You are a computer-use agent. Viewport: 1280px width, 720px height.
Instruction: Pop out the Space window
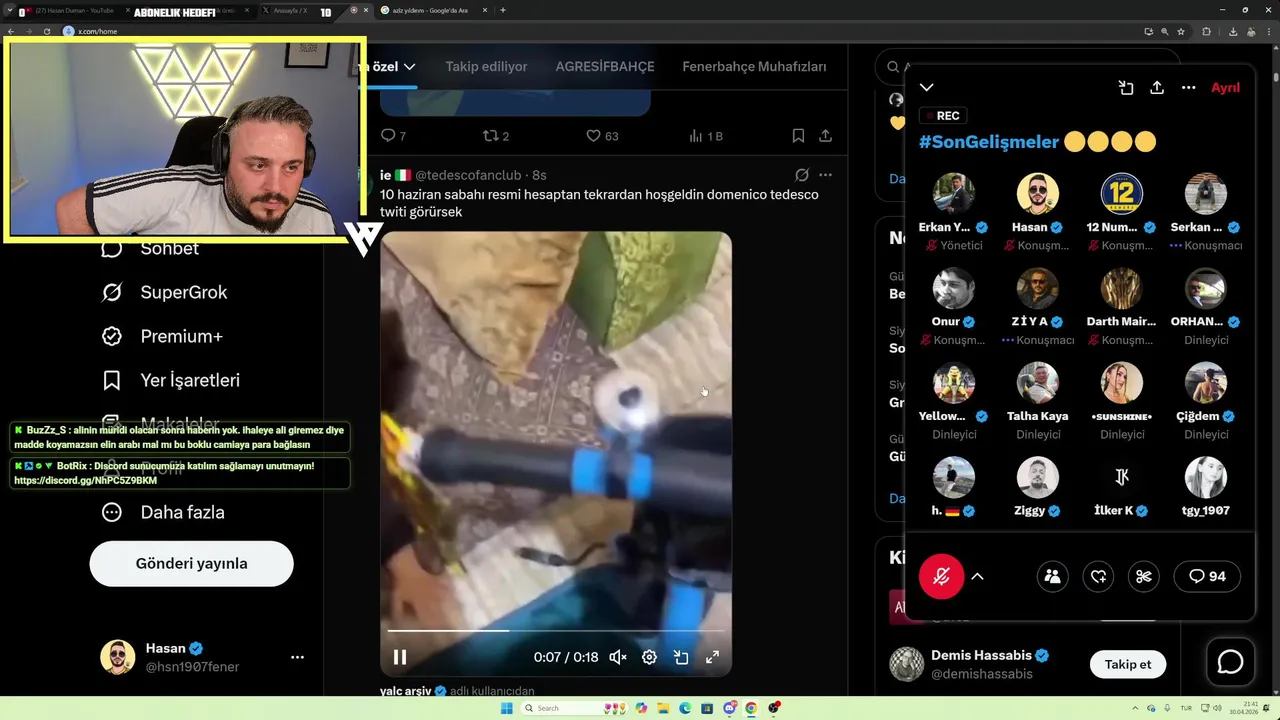[1126, 87]
